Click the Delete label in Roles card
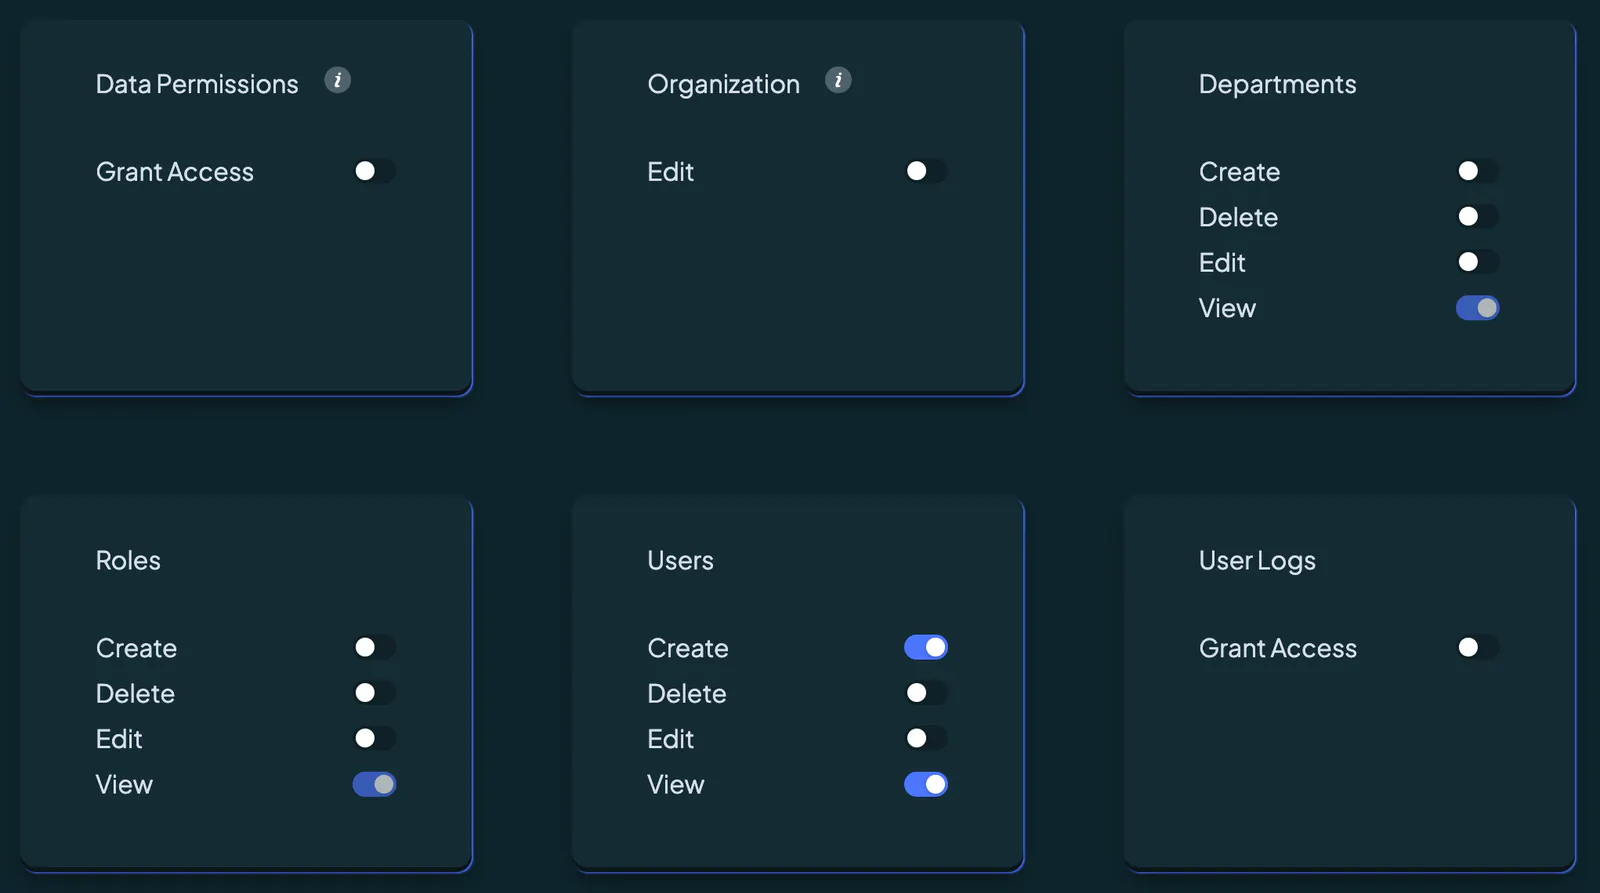Image resolution: width=1600 pixels, height=893 pixels. pyautogui.click(x=135, y=693)
